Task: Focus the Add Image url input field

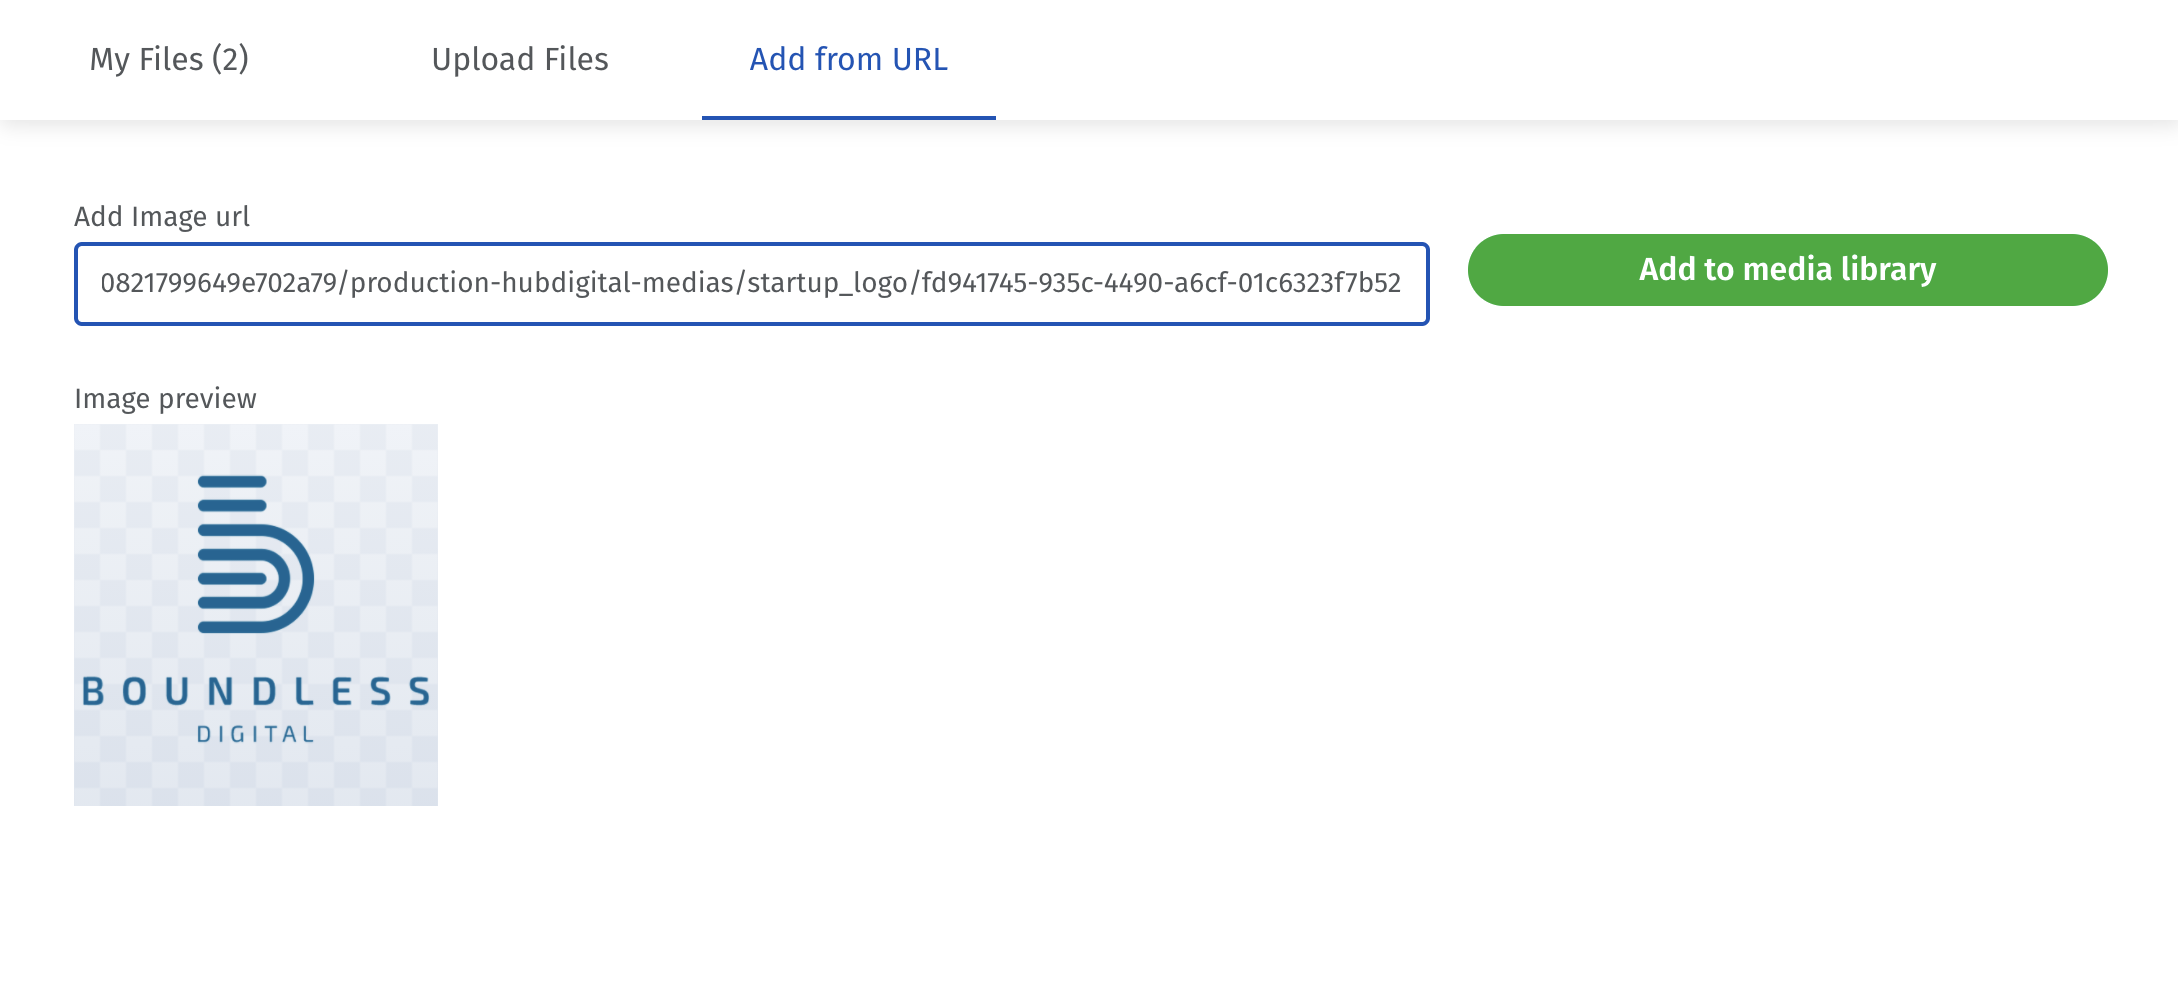Action: point(752,284)
